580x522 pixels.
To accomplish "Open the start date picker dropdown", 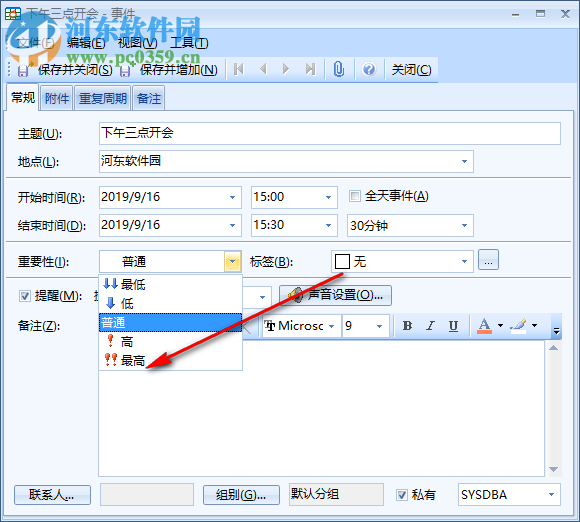I will [x=232, y=197].
